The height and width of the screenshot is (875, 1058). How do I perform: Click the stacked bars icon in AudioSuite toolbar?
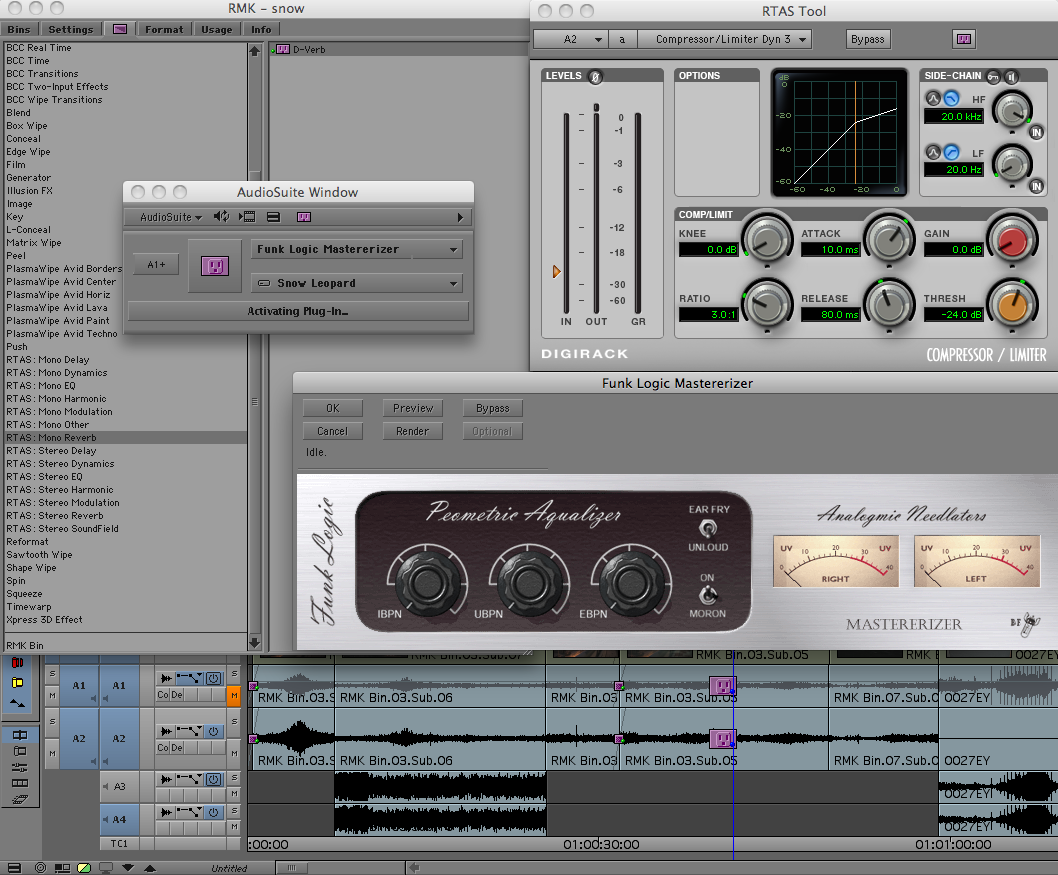click(x=273, y=217)
